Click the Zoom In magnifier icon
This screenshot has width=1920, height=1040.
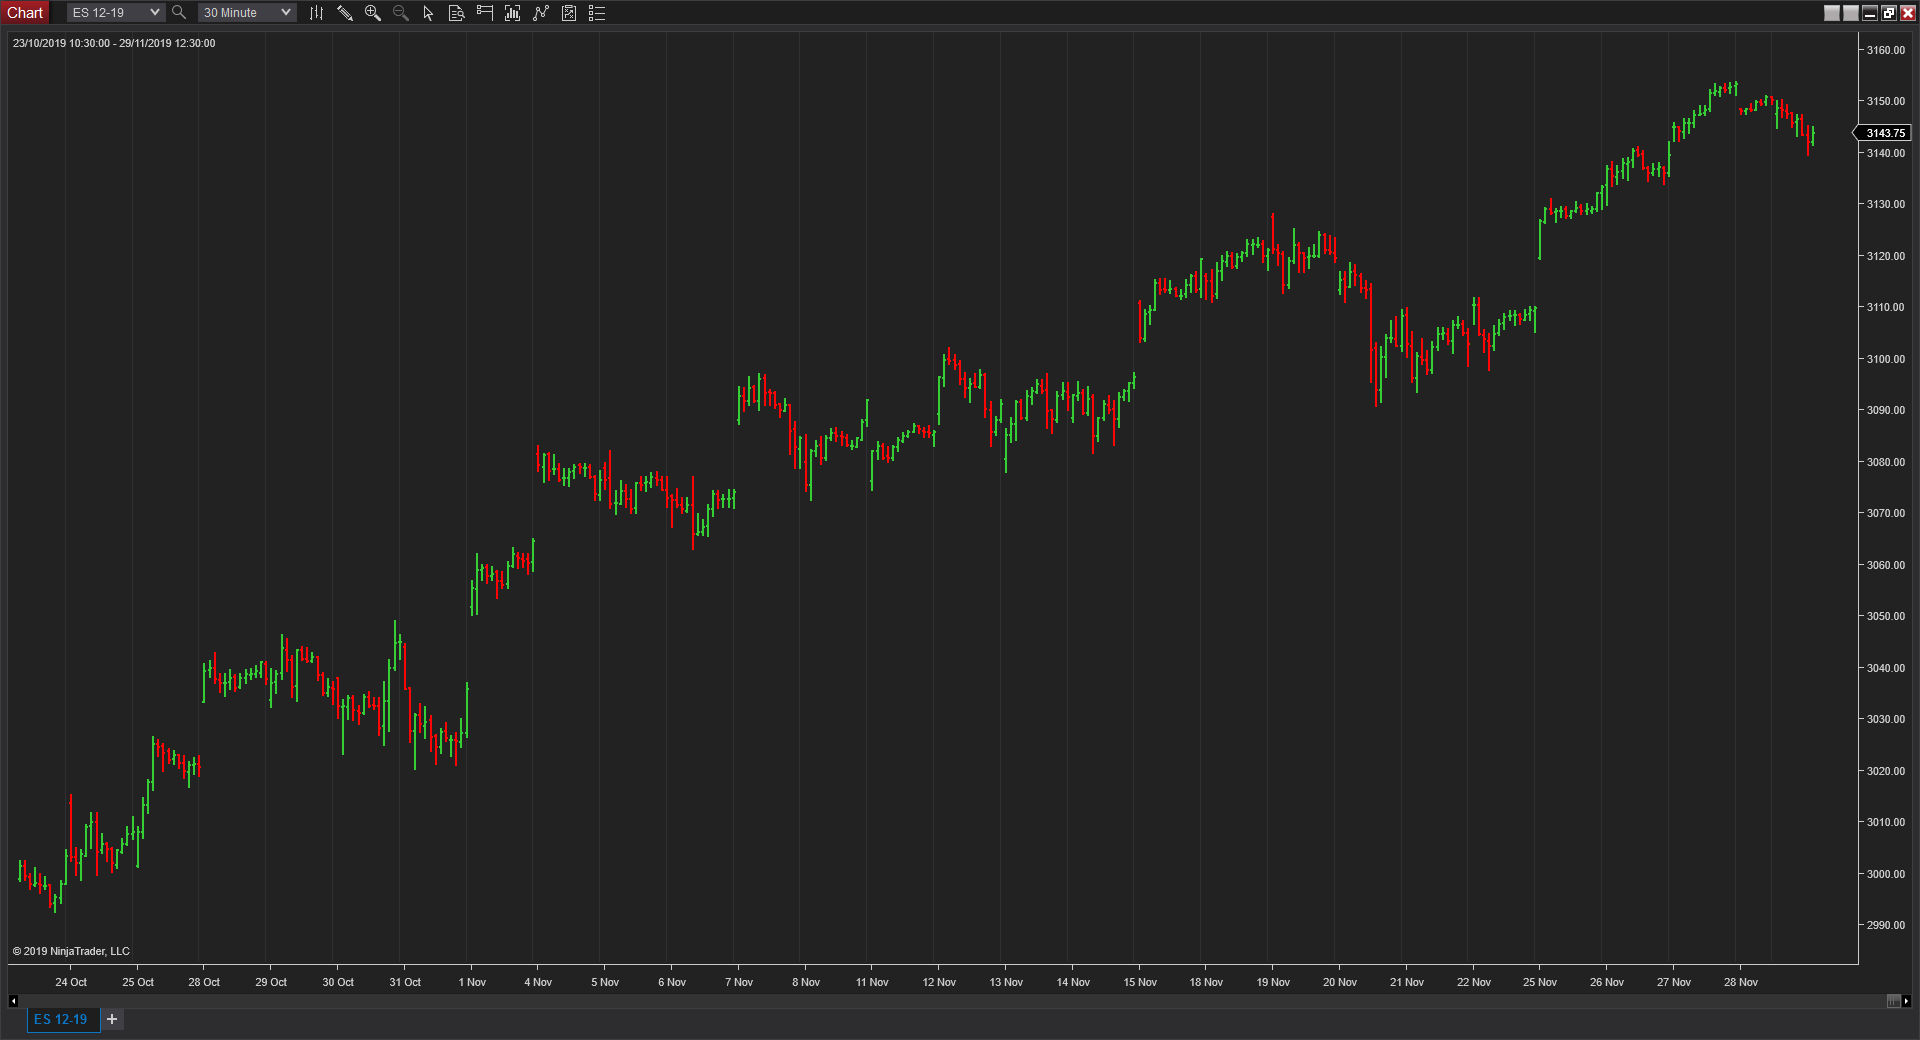373,13
